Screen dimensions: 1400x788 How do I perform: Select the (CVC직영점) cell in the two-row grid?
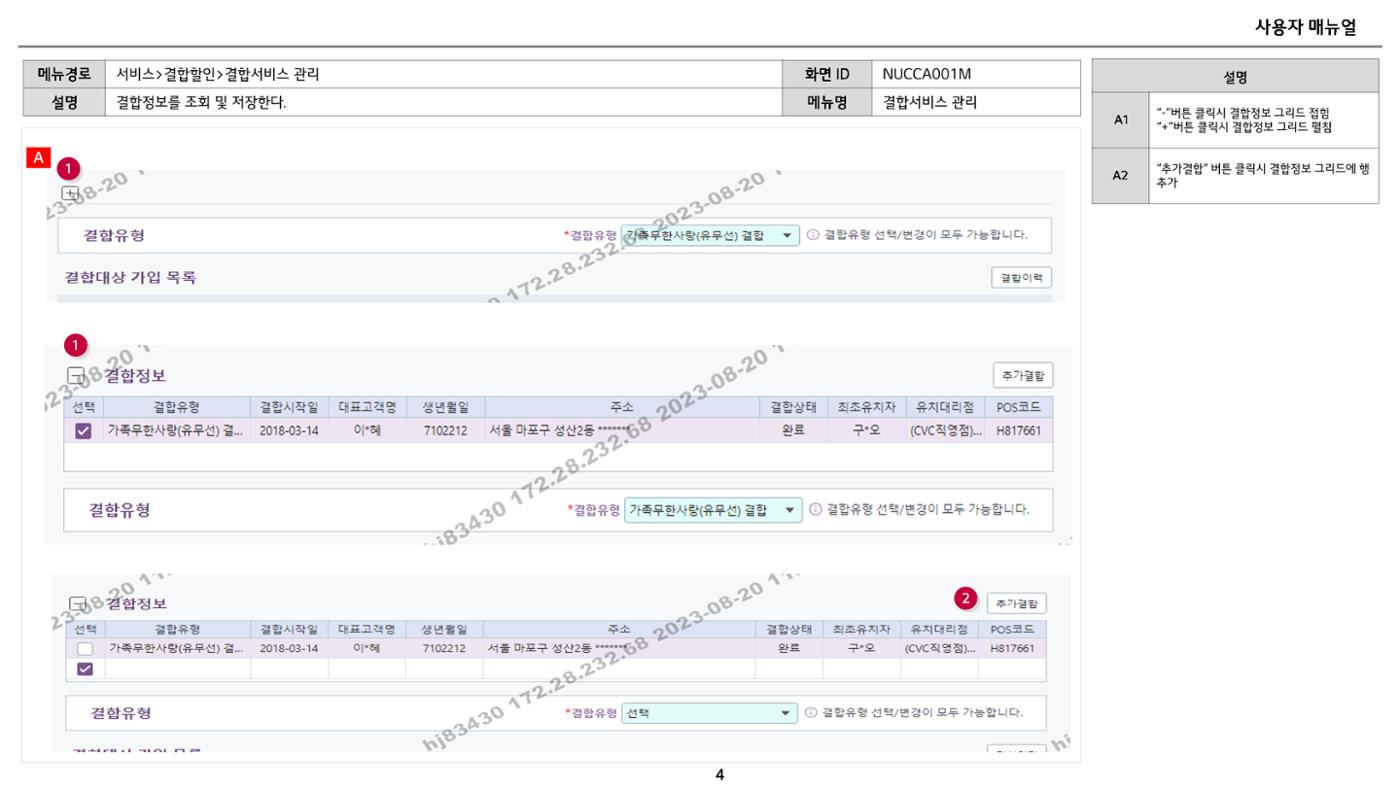pos(937,648)
